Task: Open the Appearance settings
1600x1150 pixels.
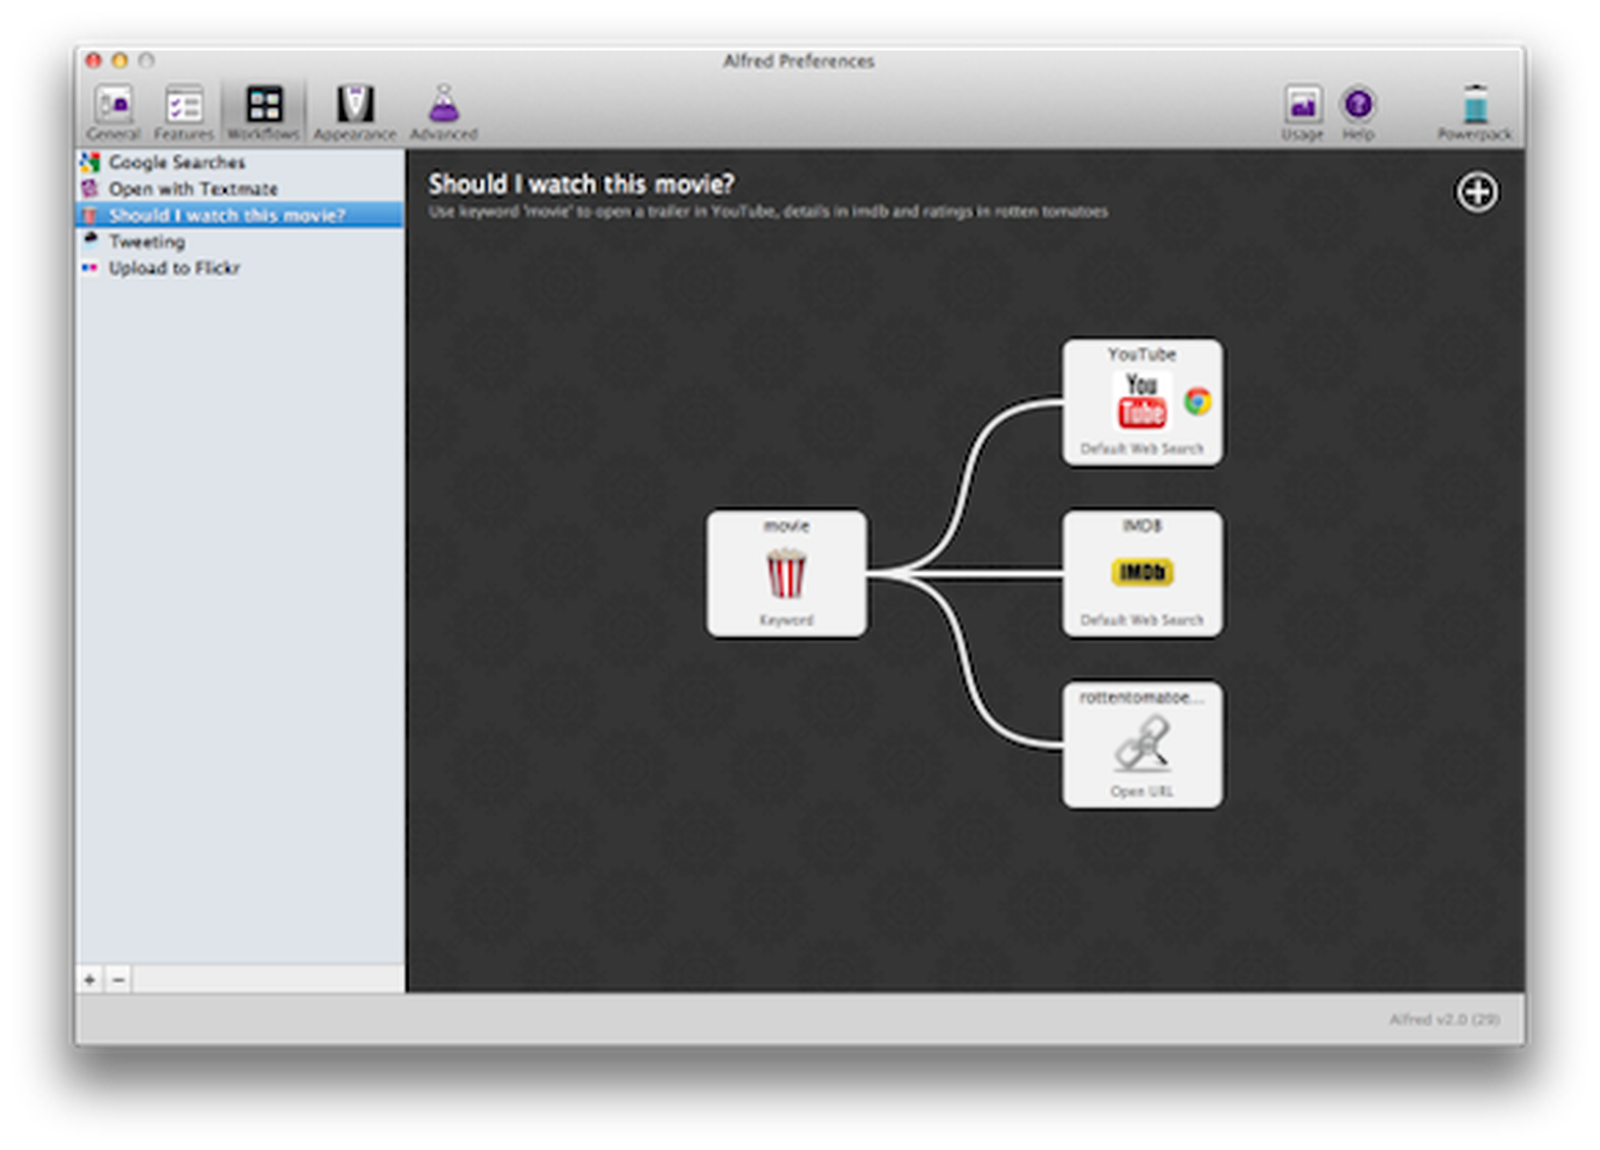Action: [355, 108]
